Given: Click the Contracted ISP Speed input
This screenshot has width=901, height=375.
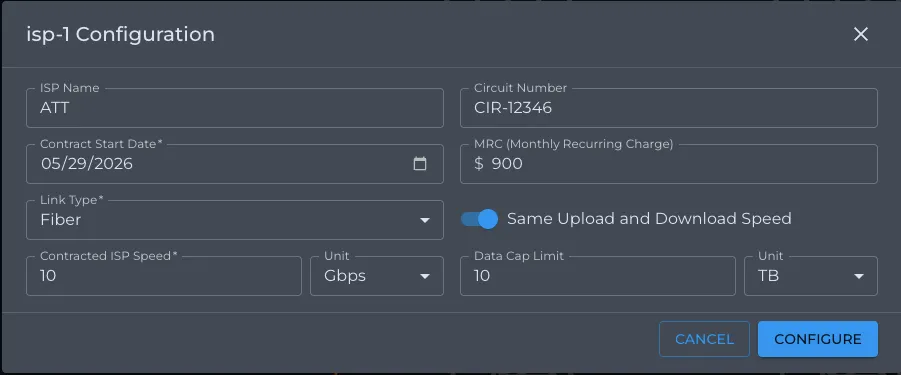Looking at the screenshot, I should pos(164,276).
